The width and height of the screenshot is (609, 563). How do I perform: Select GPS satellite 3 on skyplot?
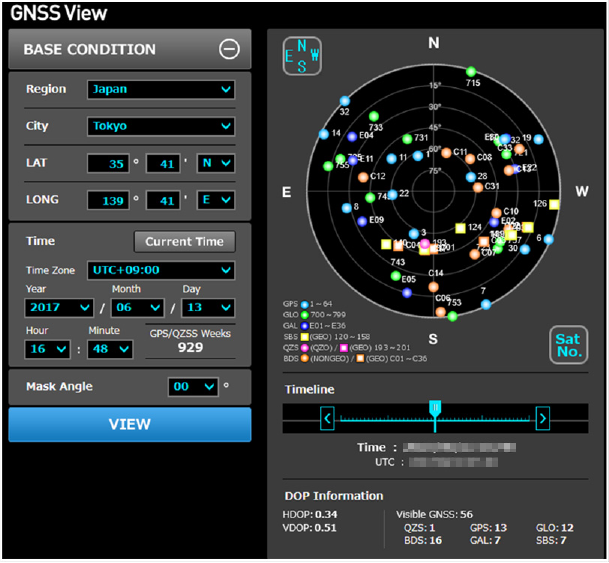pos(414,234)
